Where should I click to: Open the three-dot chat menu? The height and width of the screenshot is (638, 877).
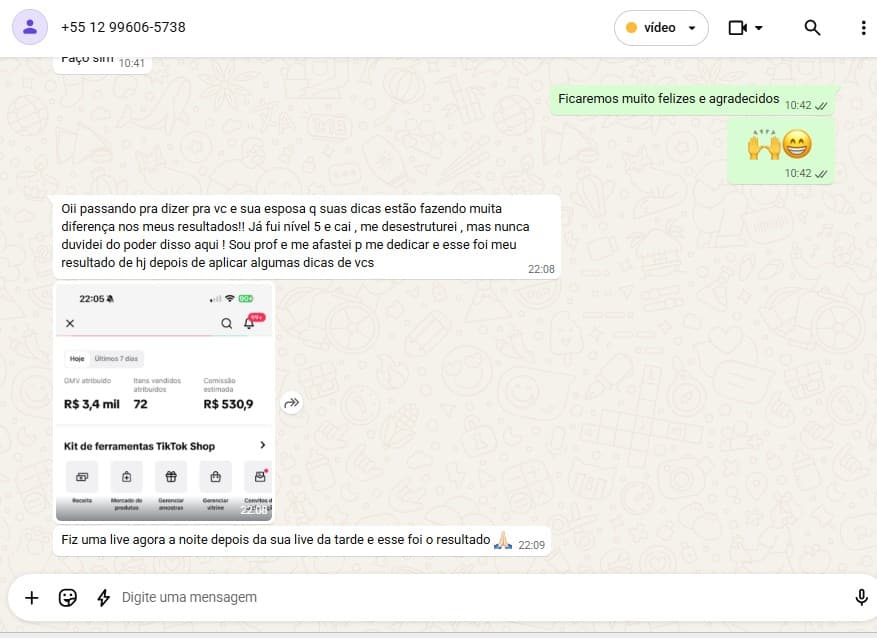[863, 27]
